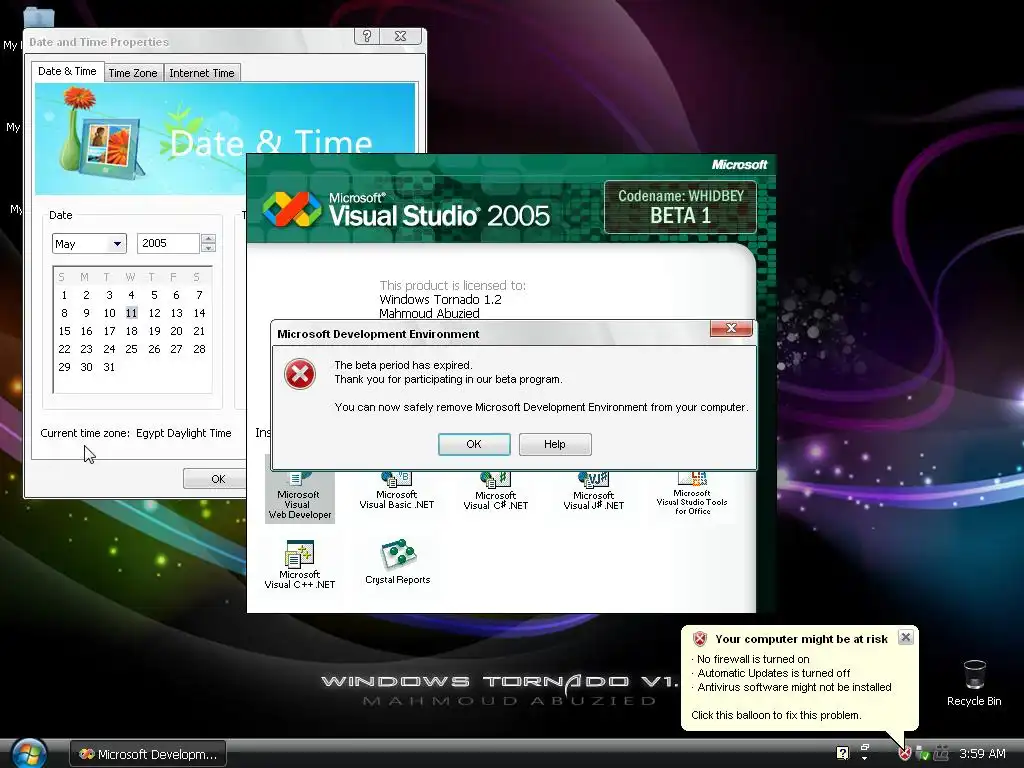Open language bar options down arrow
The height and width of the screenshot is (768, 1024).
coord(865,758)
